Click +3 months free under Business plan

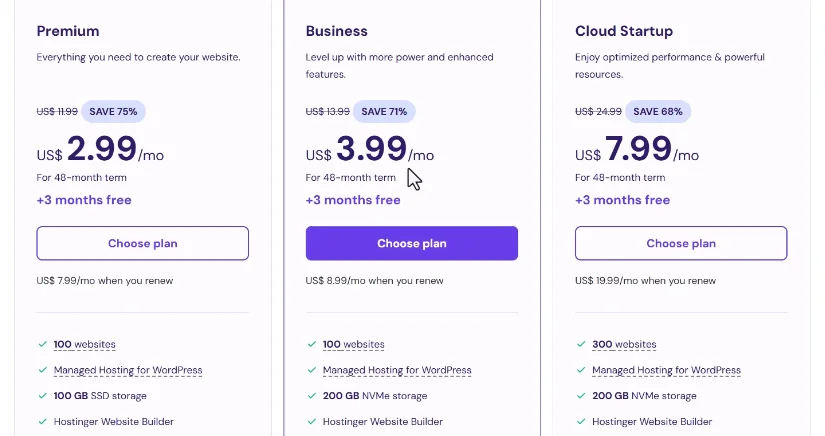point(353,200)
